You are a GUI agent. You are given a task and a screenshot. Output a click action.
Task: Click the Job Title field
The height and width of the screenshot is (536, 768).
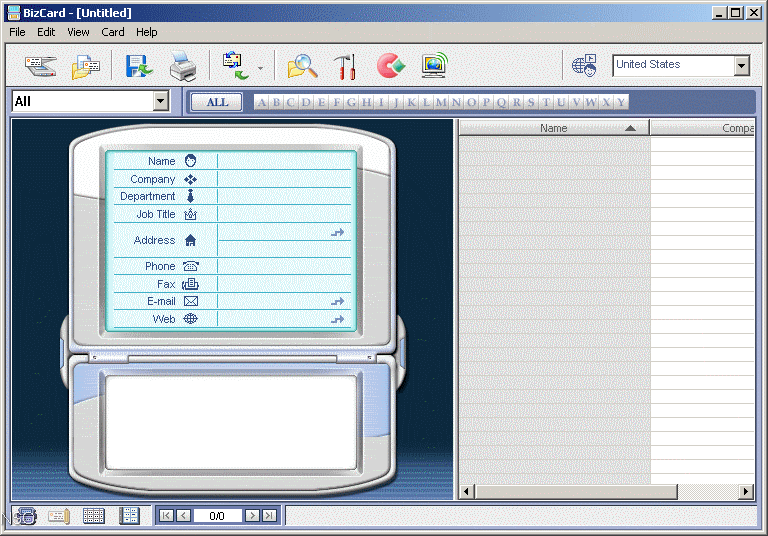[x=284, y=214]
